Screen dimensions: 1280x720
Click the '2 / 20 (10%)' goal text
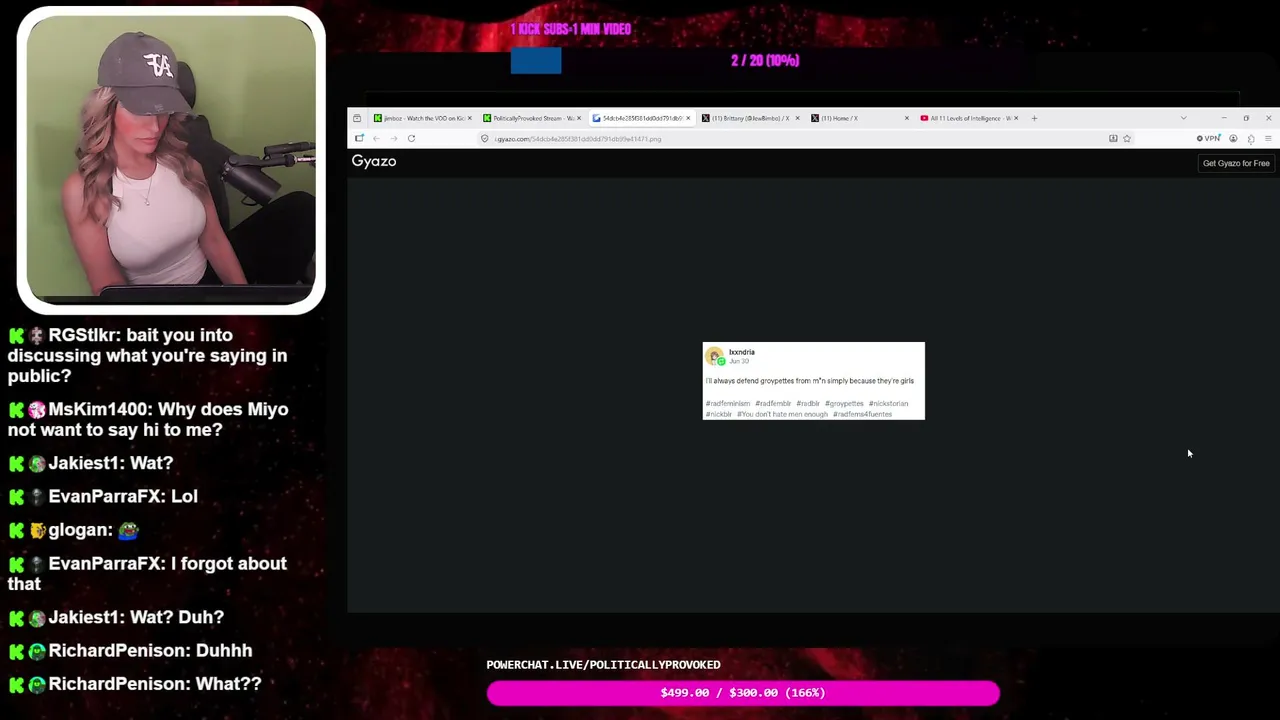tap(765, 61)
